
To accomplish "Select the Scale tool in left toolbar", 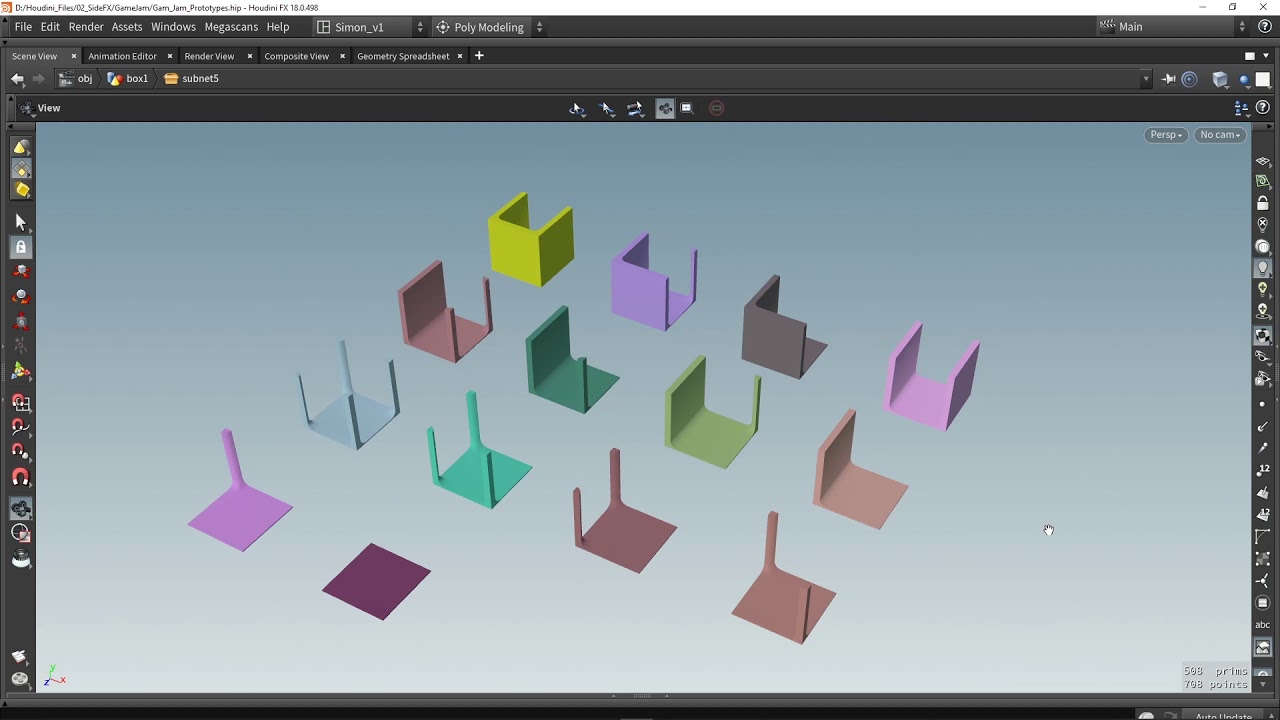I will (21, 322).
